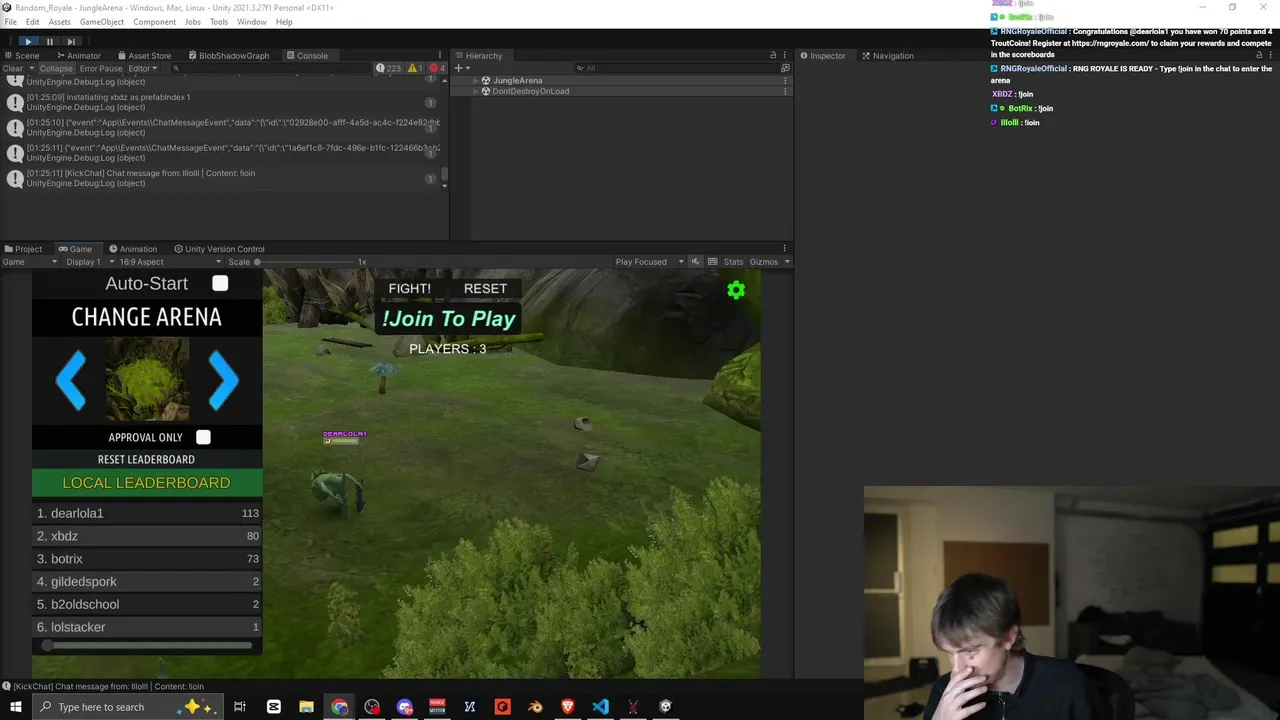Open the Gizmos dropdown arrow
Image resolution: width=1280 pixels, height=720 pixels.
(787, 262)
